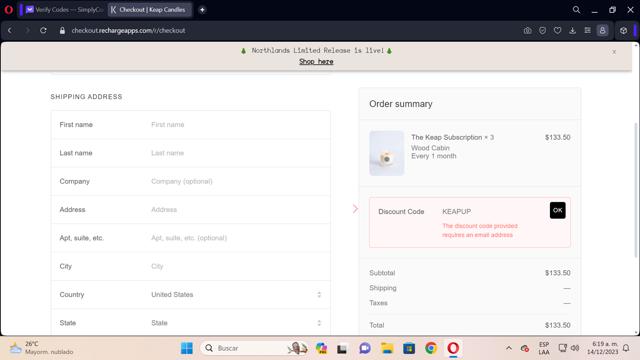The image size is (640, 360).
Task: Click the page vertical scrollbar
Action: 636,190
